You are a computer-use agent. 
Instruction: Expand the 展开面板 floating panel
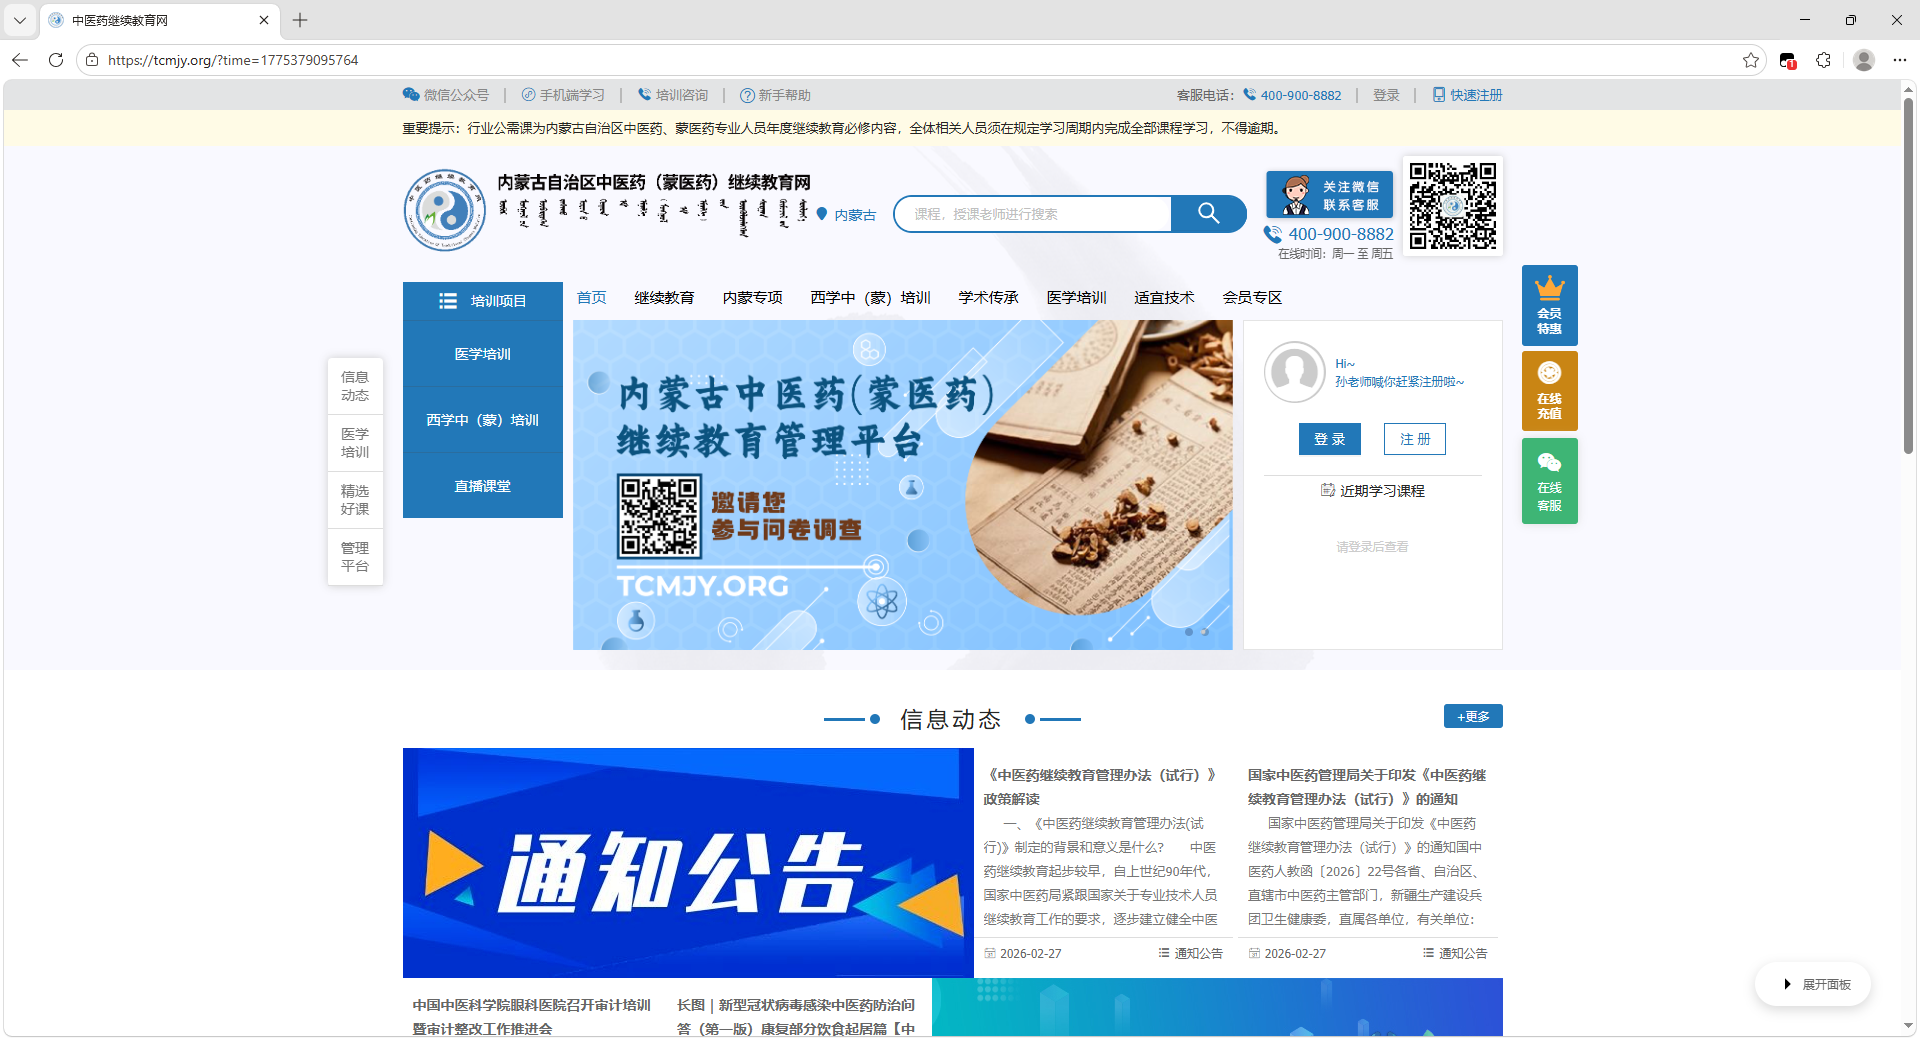click(1814, 985)
